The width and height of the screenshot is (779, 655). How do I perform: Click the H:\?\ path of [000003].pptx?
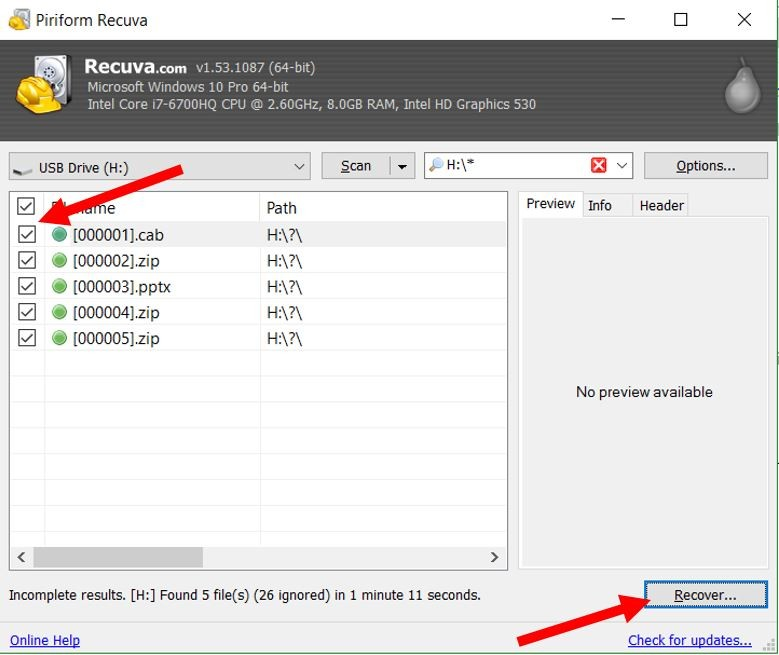[x=284, y=286]
